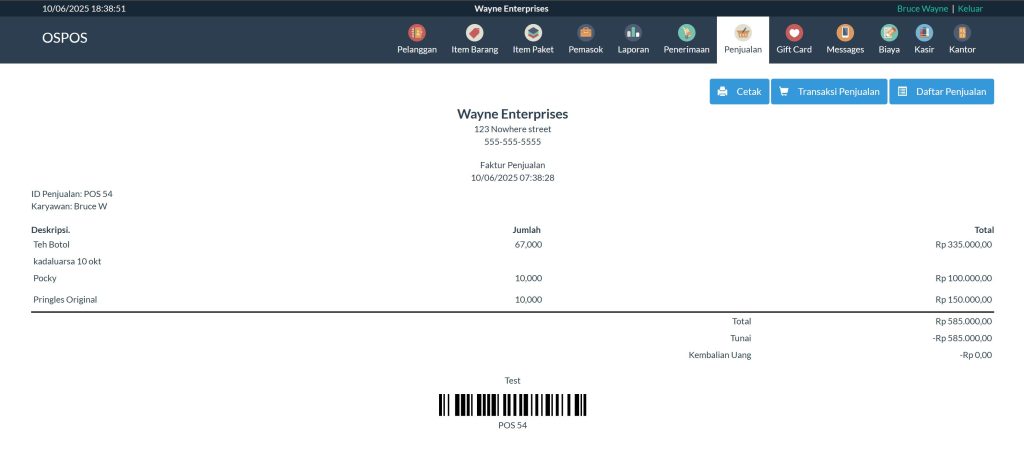1024x453 pixels.
Task: Click the Teh Botol item row
Action: pos(51,244)
